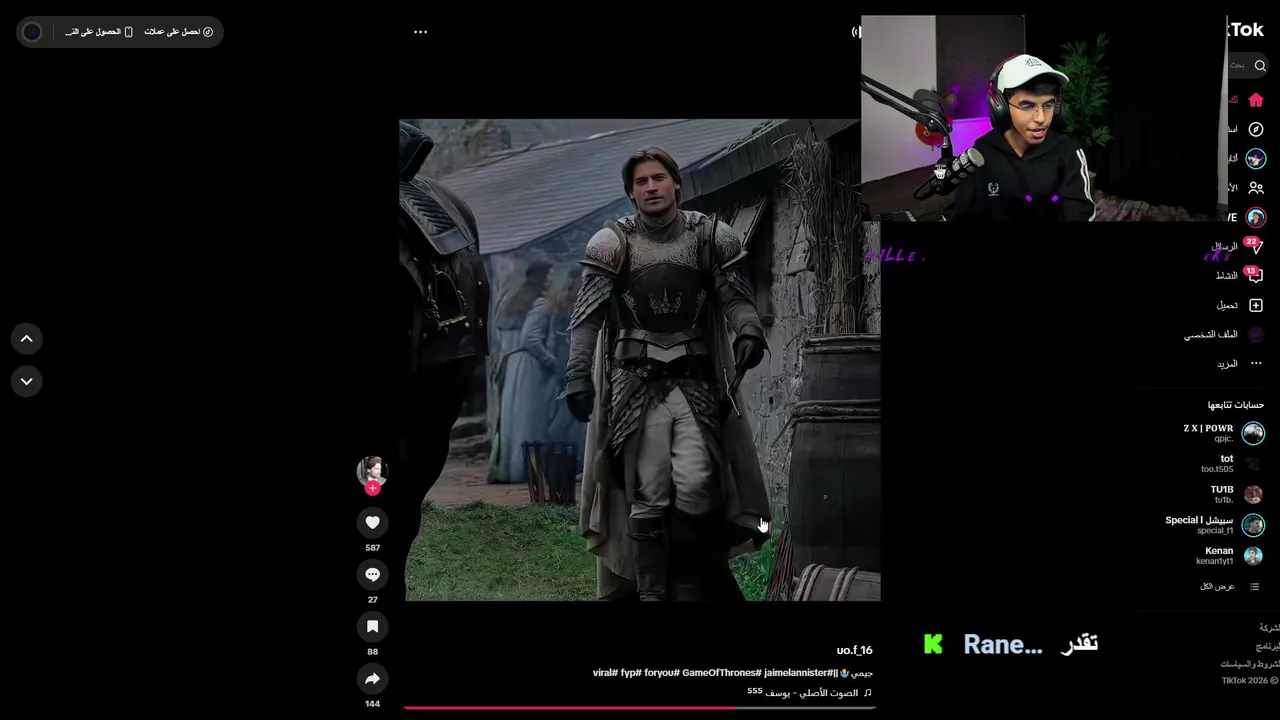1280x720 pixels.
Task: Bookmark the video with the save icon
Action: click(x=372, y=626)
